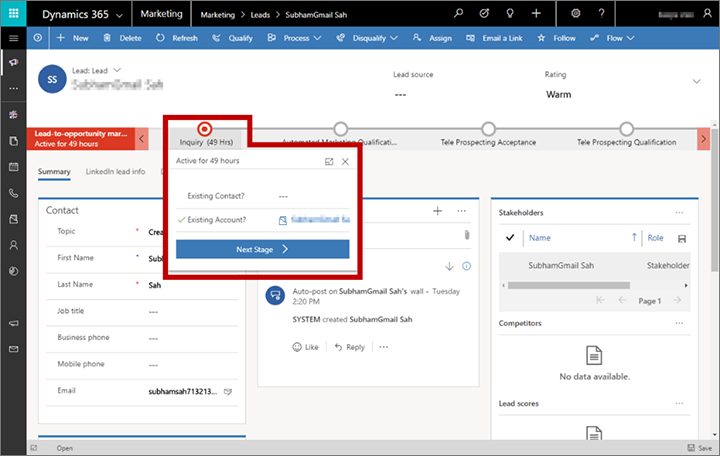The width and height of the screenshot is (720, 456).
Task: Select the Inquiry stage circle
Action: click(205, 128)
